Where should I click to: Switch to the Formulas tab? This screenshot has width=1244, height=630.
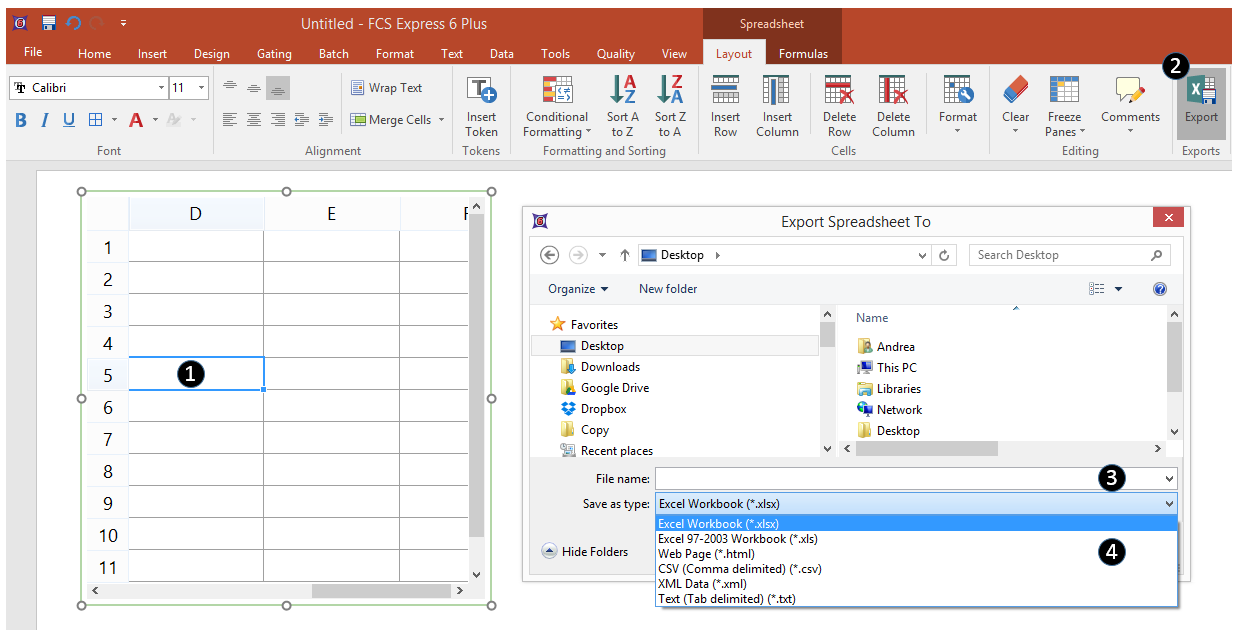(803, 54)
